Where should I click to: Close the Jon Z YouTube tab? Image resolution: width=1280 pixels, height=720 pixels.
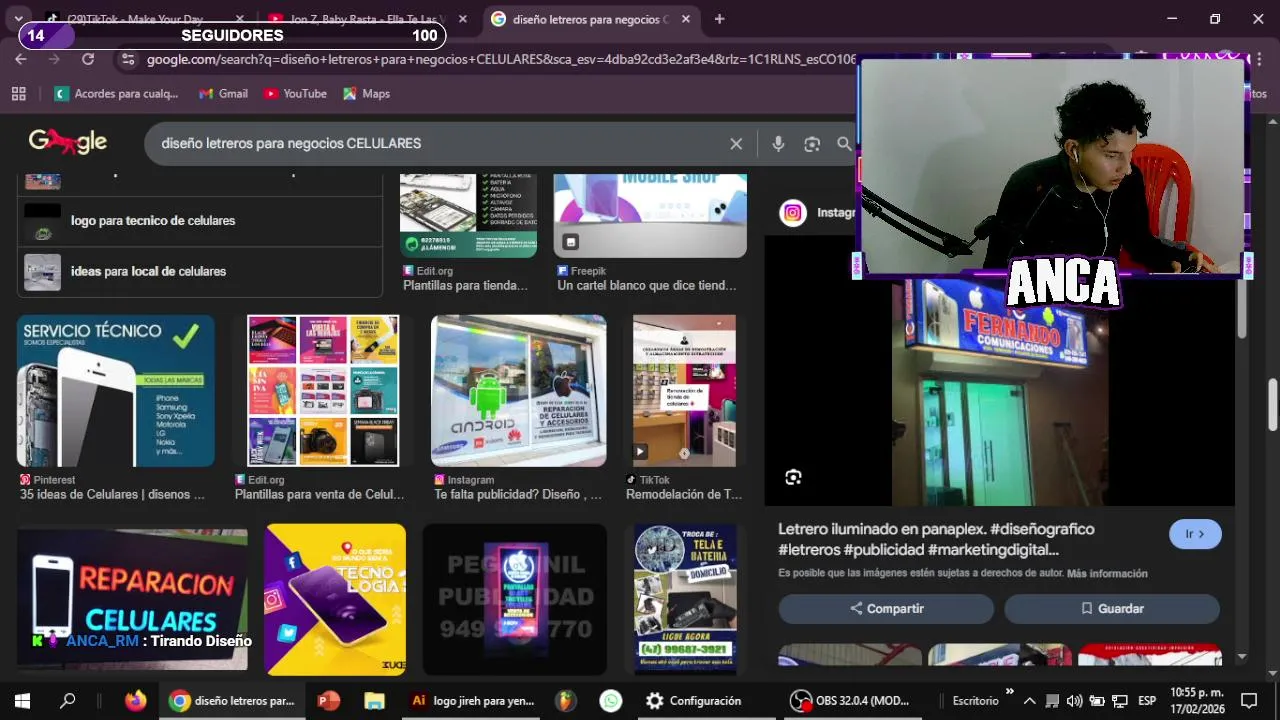[461, 19]
